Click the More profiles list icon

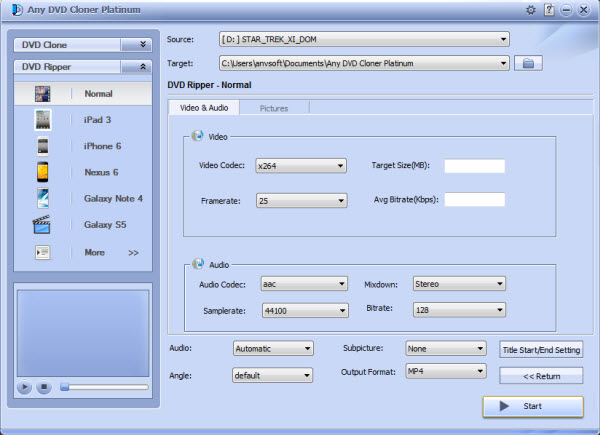(x=42, y=253)
